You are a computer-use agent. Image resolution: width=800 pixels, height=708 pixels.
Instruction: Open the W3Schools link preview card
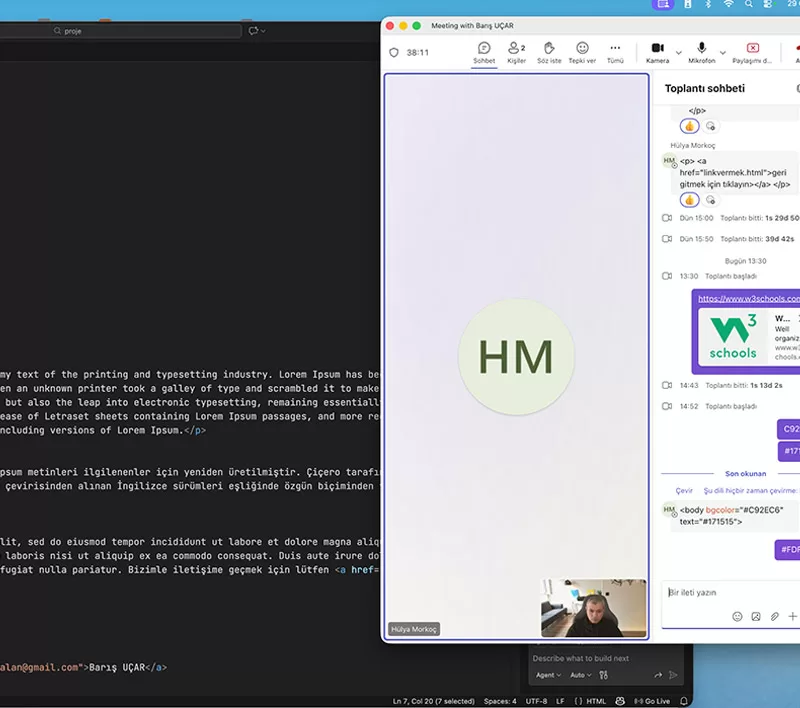coord(748,337)
